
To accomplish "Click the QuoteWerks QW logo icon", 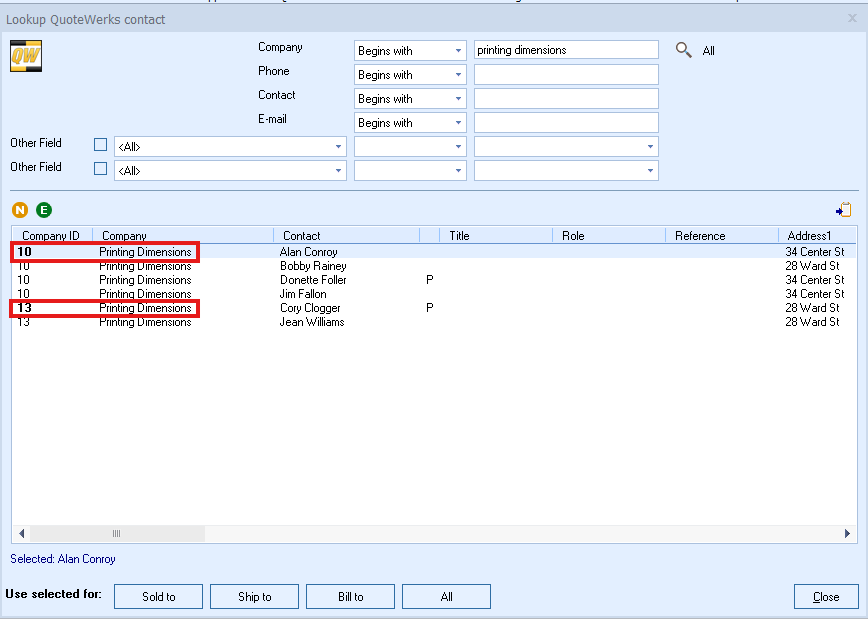I will (x=26, y=56).
